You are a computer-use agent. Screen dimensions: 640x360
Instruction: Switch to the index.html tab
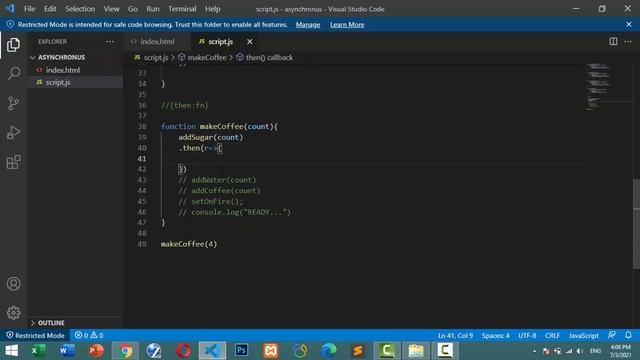157,42
